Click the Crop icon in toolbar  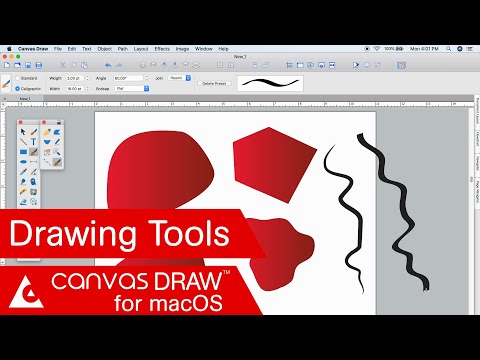click(289, 65)
